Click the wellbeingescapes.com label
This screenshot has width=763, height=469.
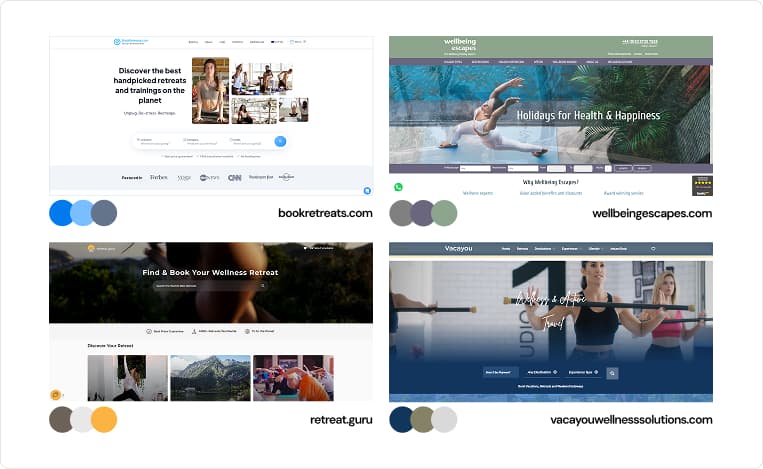pos(652,214)
